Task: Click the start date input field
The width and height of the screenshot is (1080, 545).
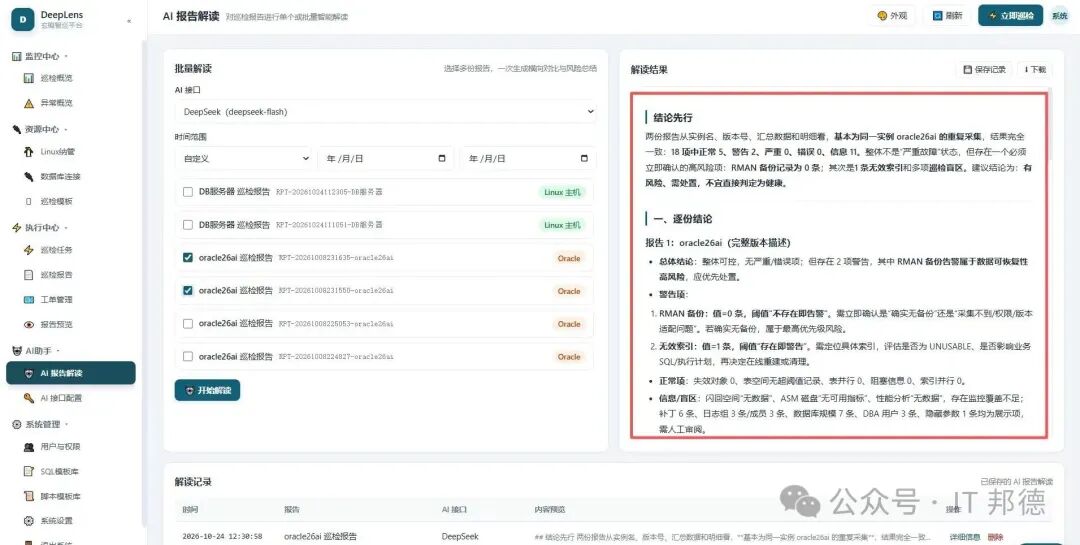Action: 386,158
